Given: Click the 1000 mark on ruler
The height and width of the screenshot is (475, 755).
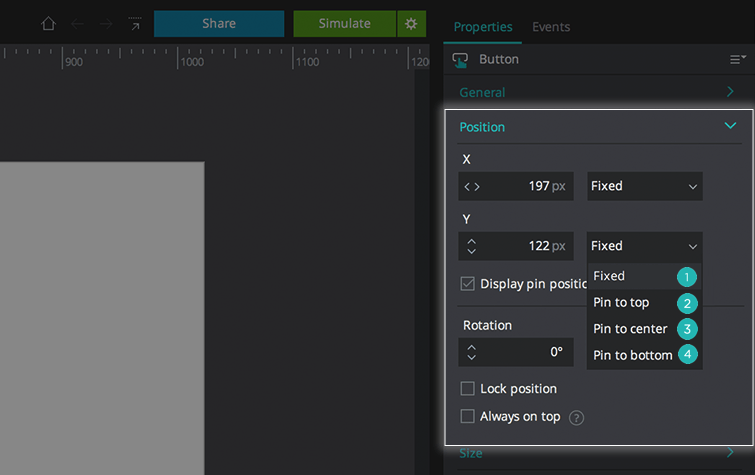Looking at the screenshot, I should click(192, 62).
